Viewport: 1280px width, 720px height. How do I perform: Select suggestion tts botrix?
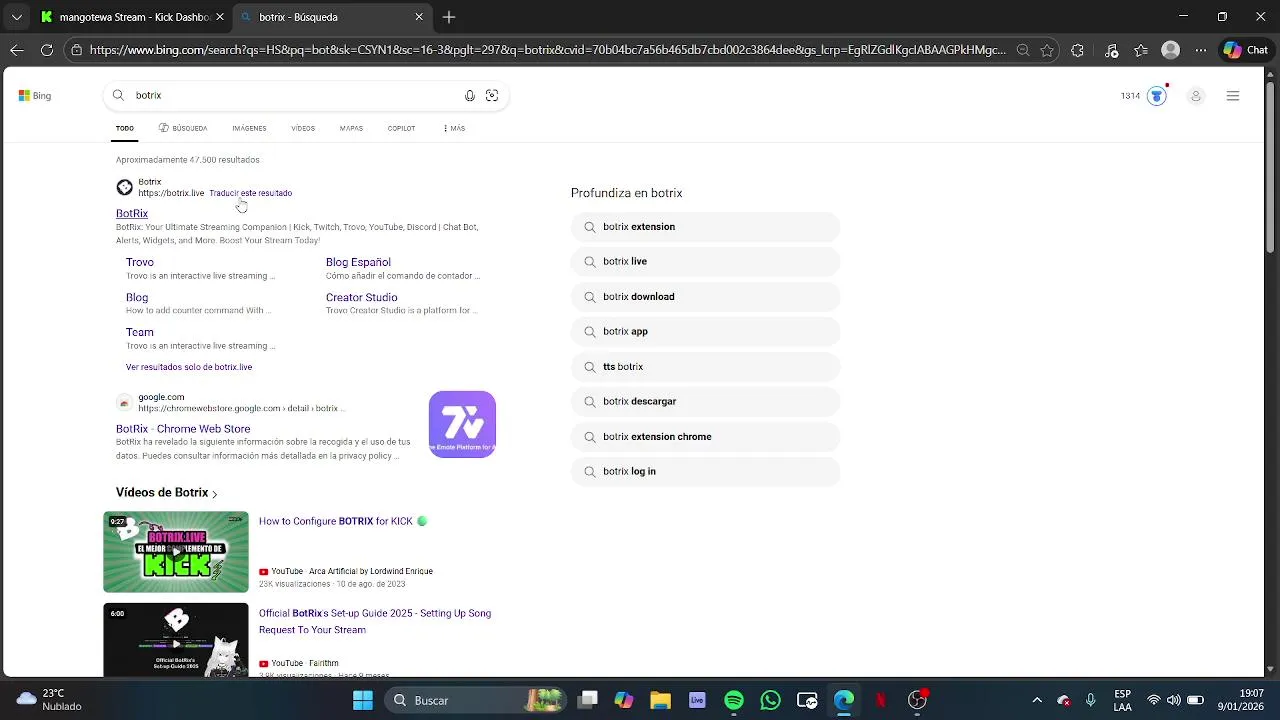(705, 367)
